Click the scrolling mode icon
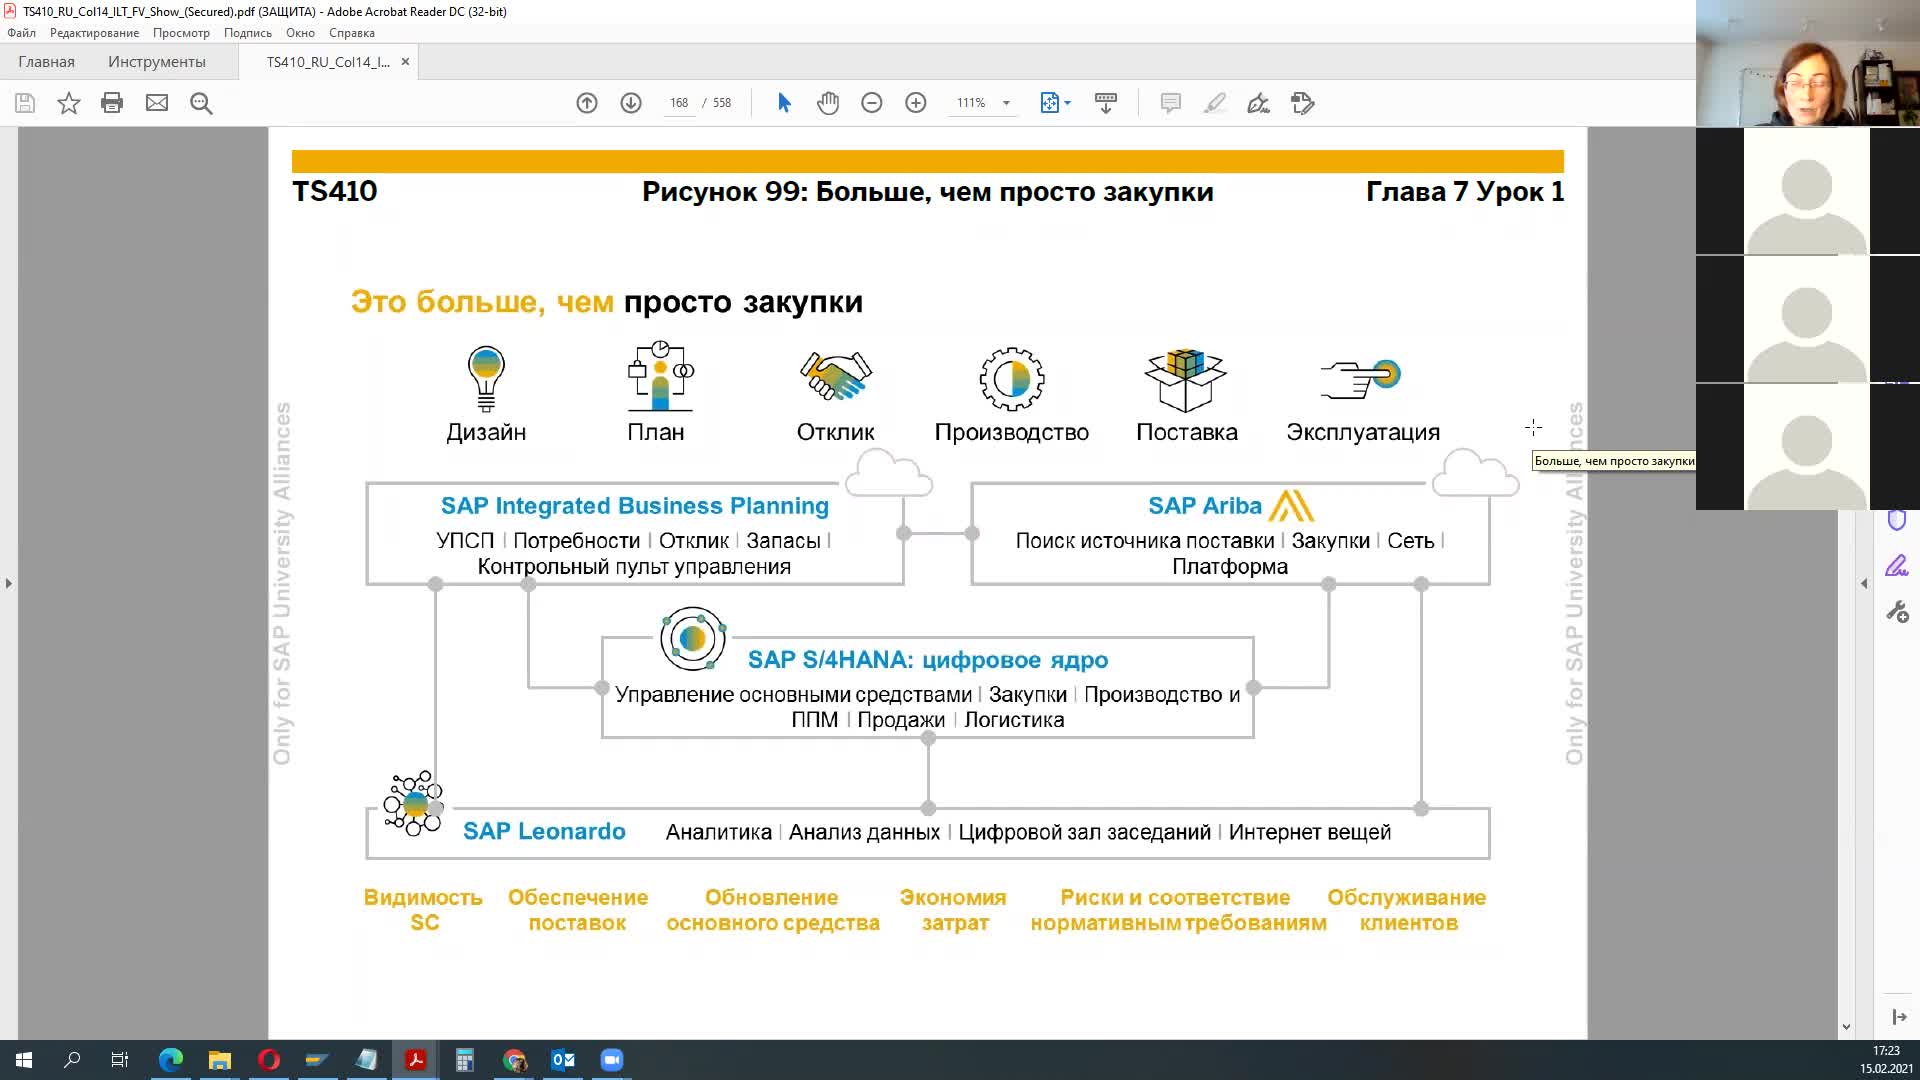Viewport: 1920px width, 1080px height. 1106,103
